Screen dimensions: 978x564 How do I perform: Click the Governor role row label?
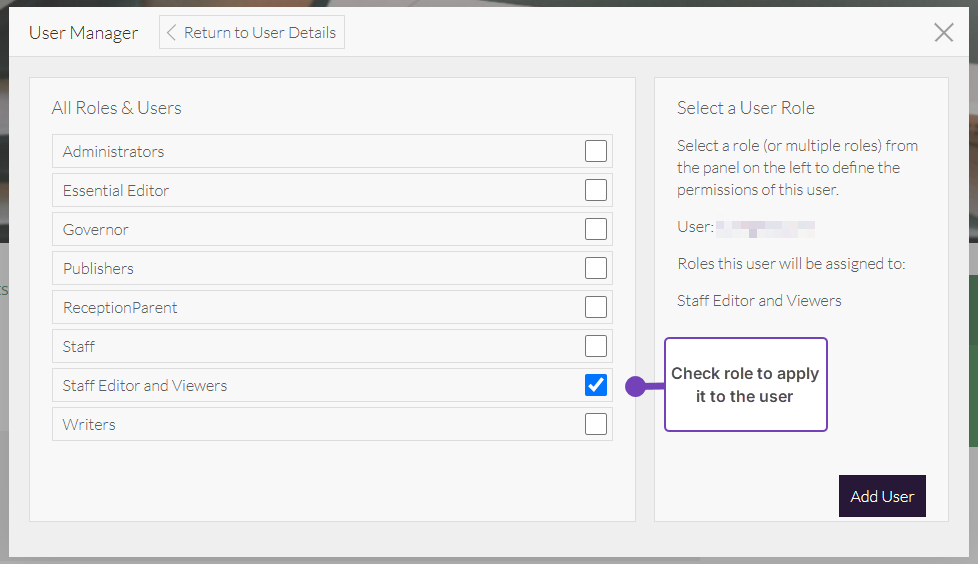tap(96, 230)
